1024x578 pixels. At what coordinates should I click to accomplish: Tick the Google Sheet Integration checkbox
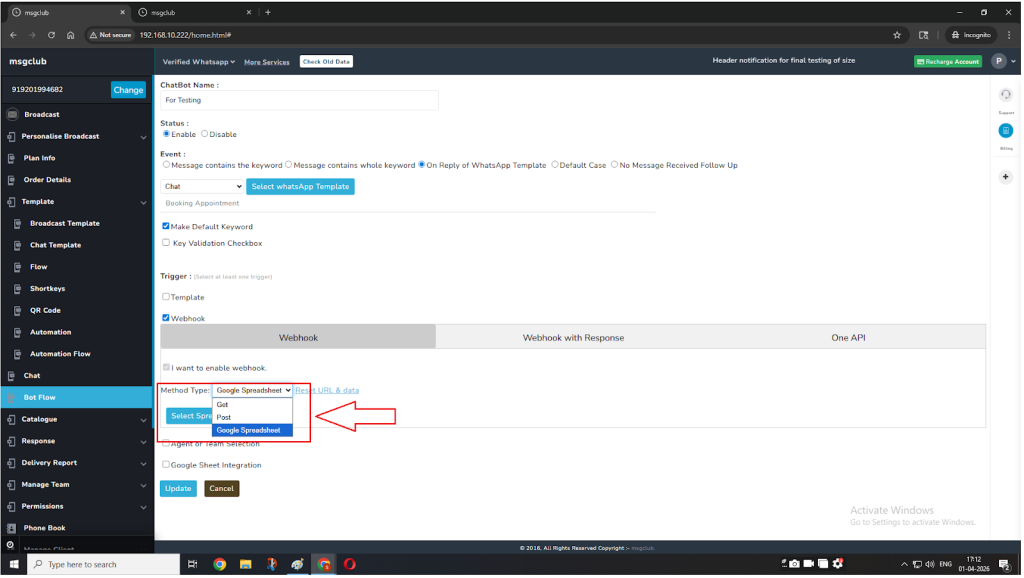click(x=166, y=465)
